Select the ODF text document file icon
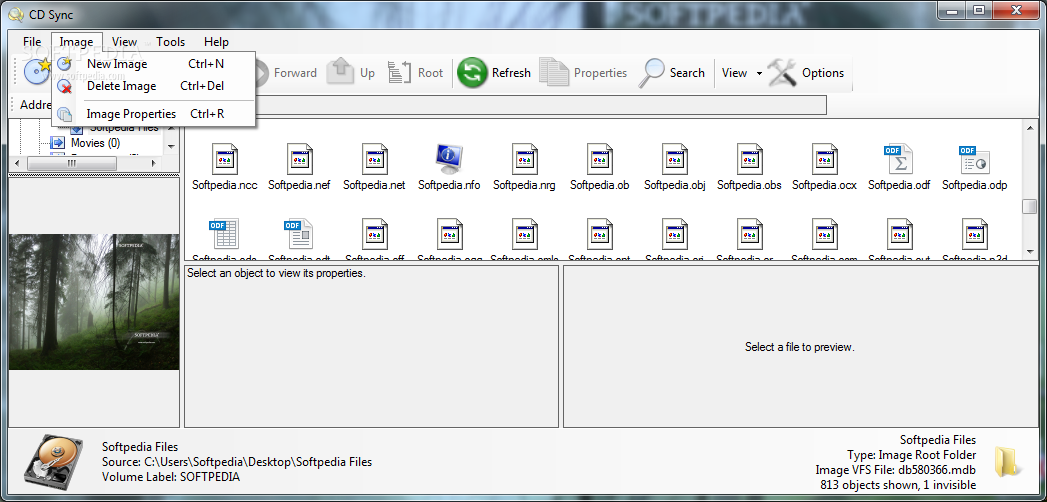This screenshot has height=502, width=1047. coord(298,234)
